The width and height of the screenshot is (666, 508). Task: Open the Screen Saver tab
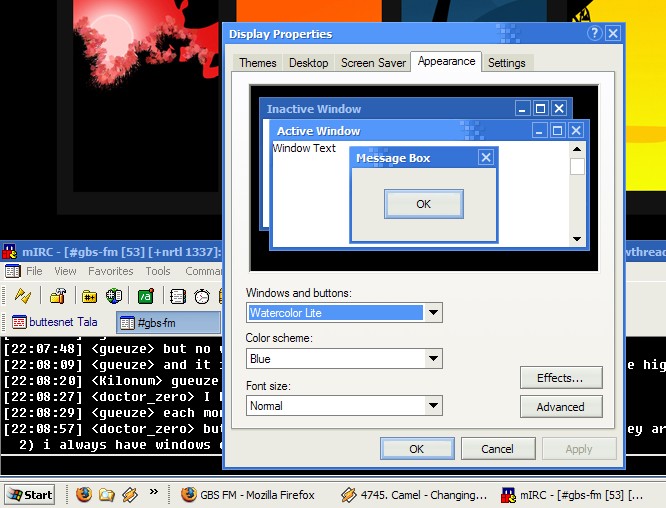373,63
